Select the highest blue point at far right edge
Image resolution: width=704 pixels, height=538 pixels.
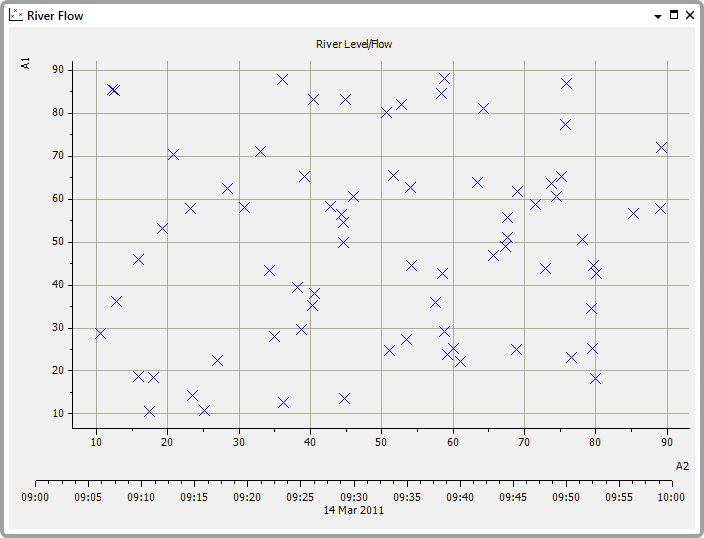661,147
